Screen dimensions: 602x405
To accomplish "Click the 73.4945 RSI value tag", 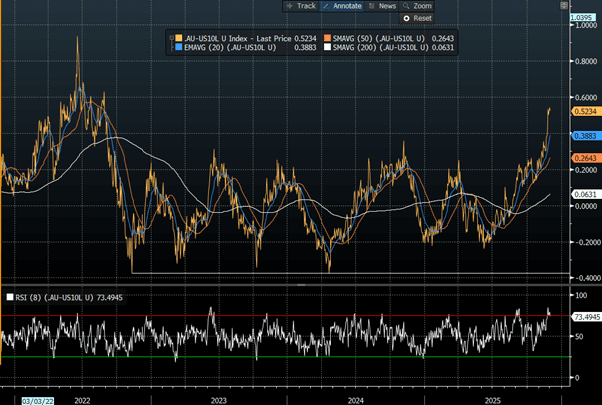I will tap(583, 317).
